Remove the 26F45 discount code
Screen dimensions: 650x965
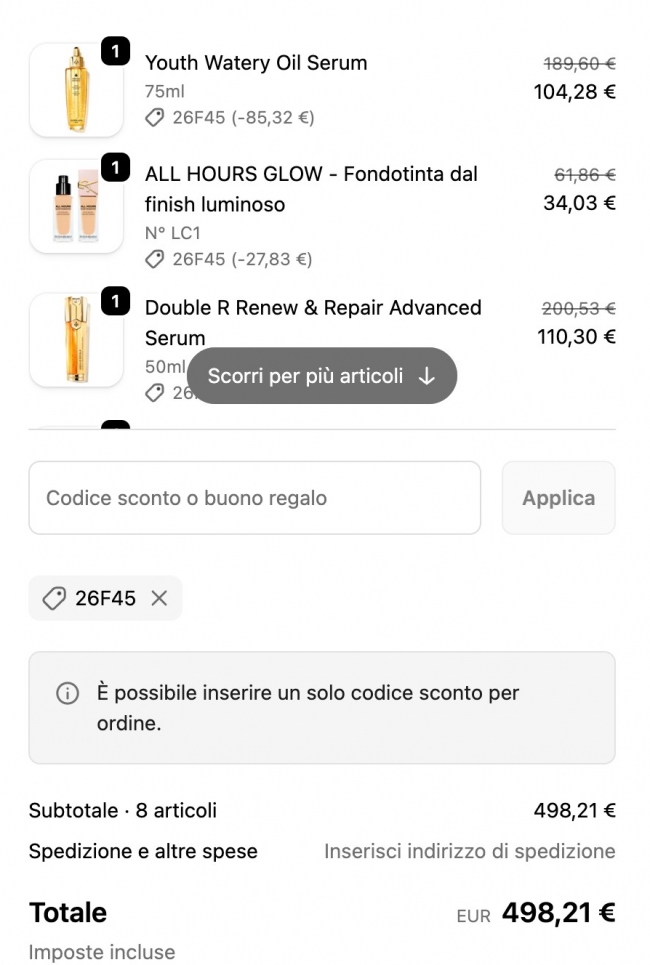pos(159,598)
